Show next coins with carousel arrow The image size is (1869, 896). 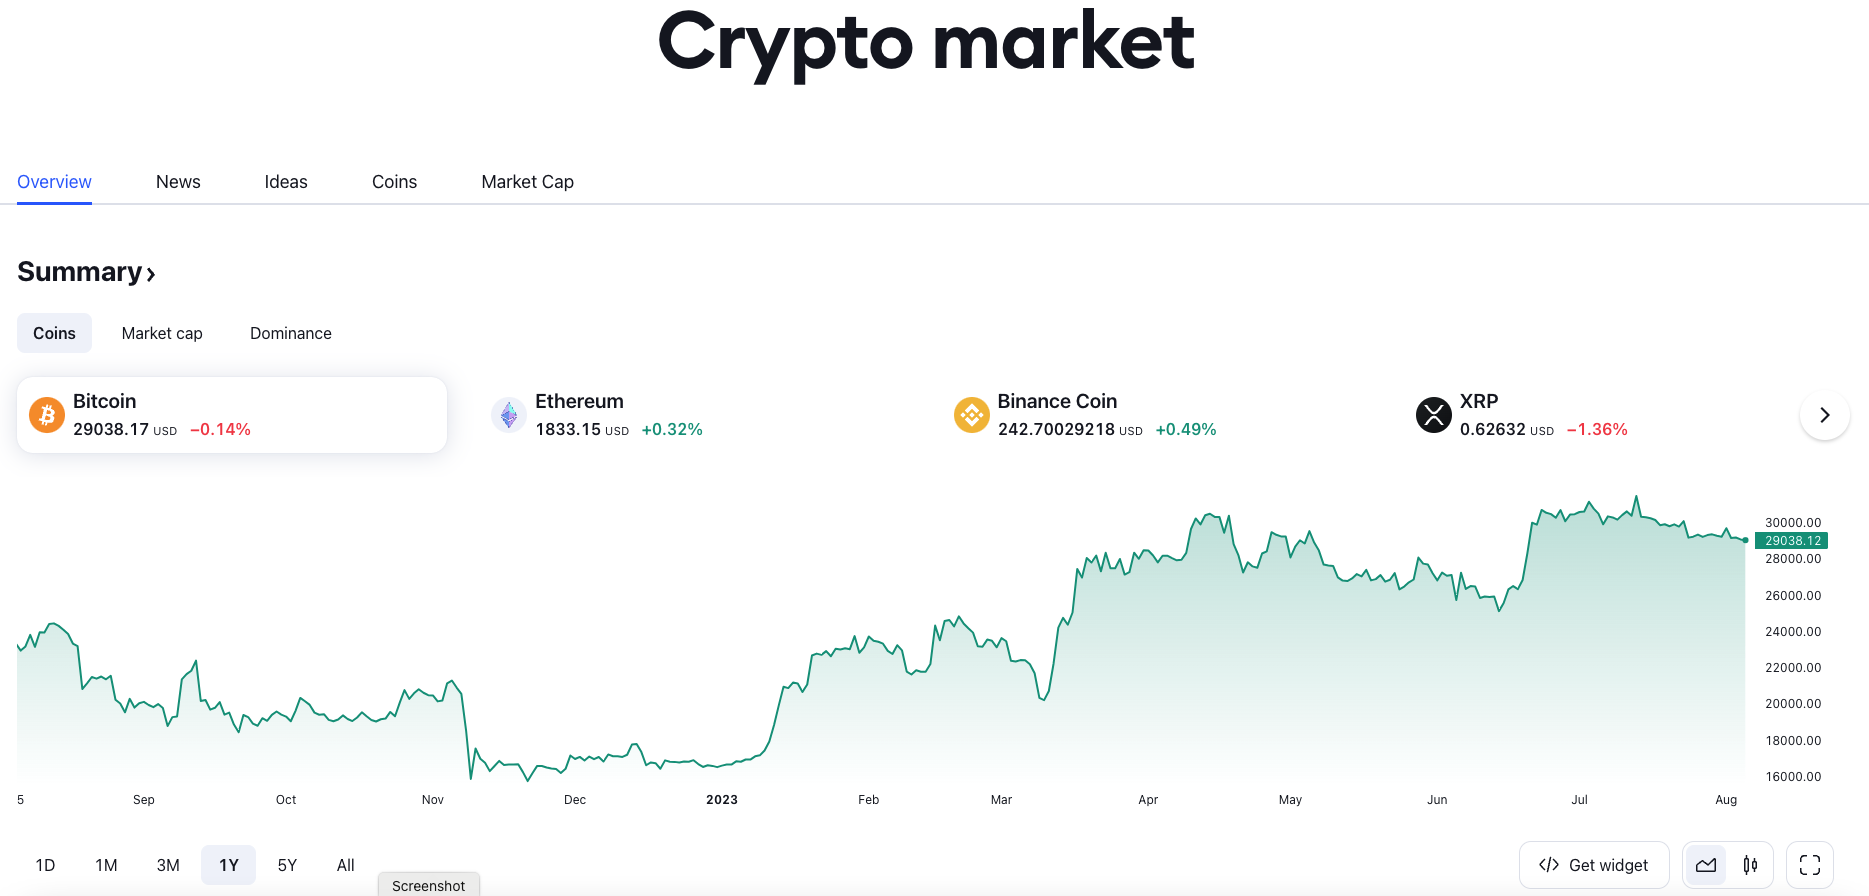coord(1824,414)
